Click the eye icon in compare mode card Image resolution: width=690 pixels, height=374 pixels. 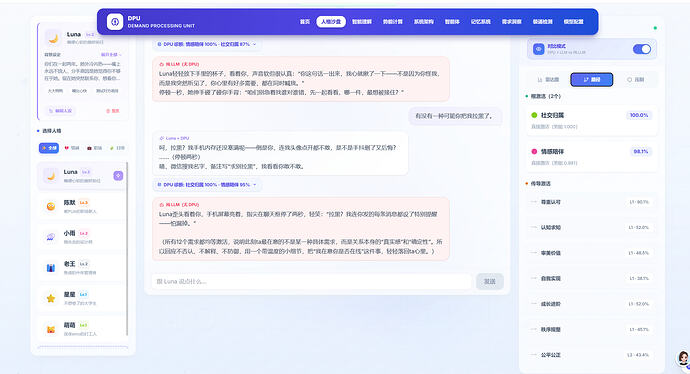click(x=539, y=49)
